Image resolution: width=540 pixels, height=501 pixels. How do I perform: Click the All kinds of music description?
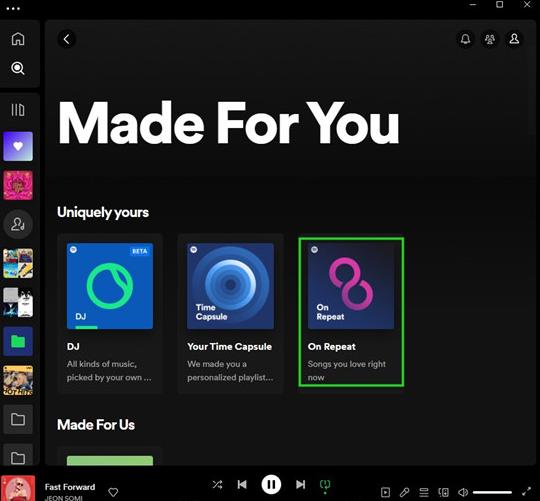[109, 371]
